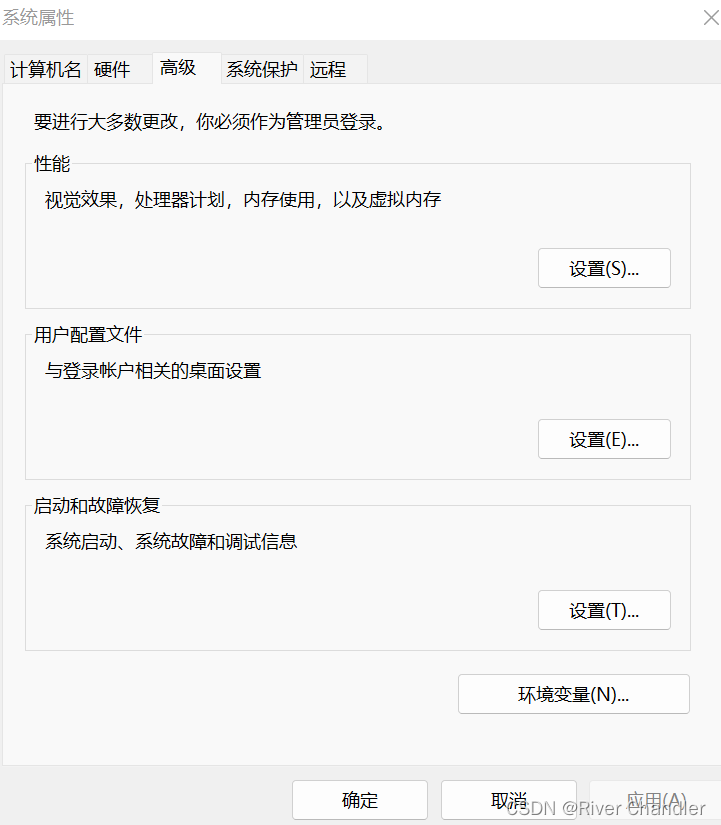Switch to the 计算机名 tab
This screenshot has width=721, height=825.
click(46, 70)
